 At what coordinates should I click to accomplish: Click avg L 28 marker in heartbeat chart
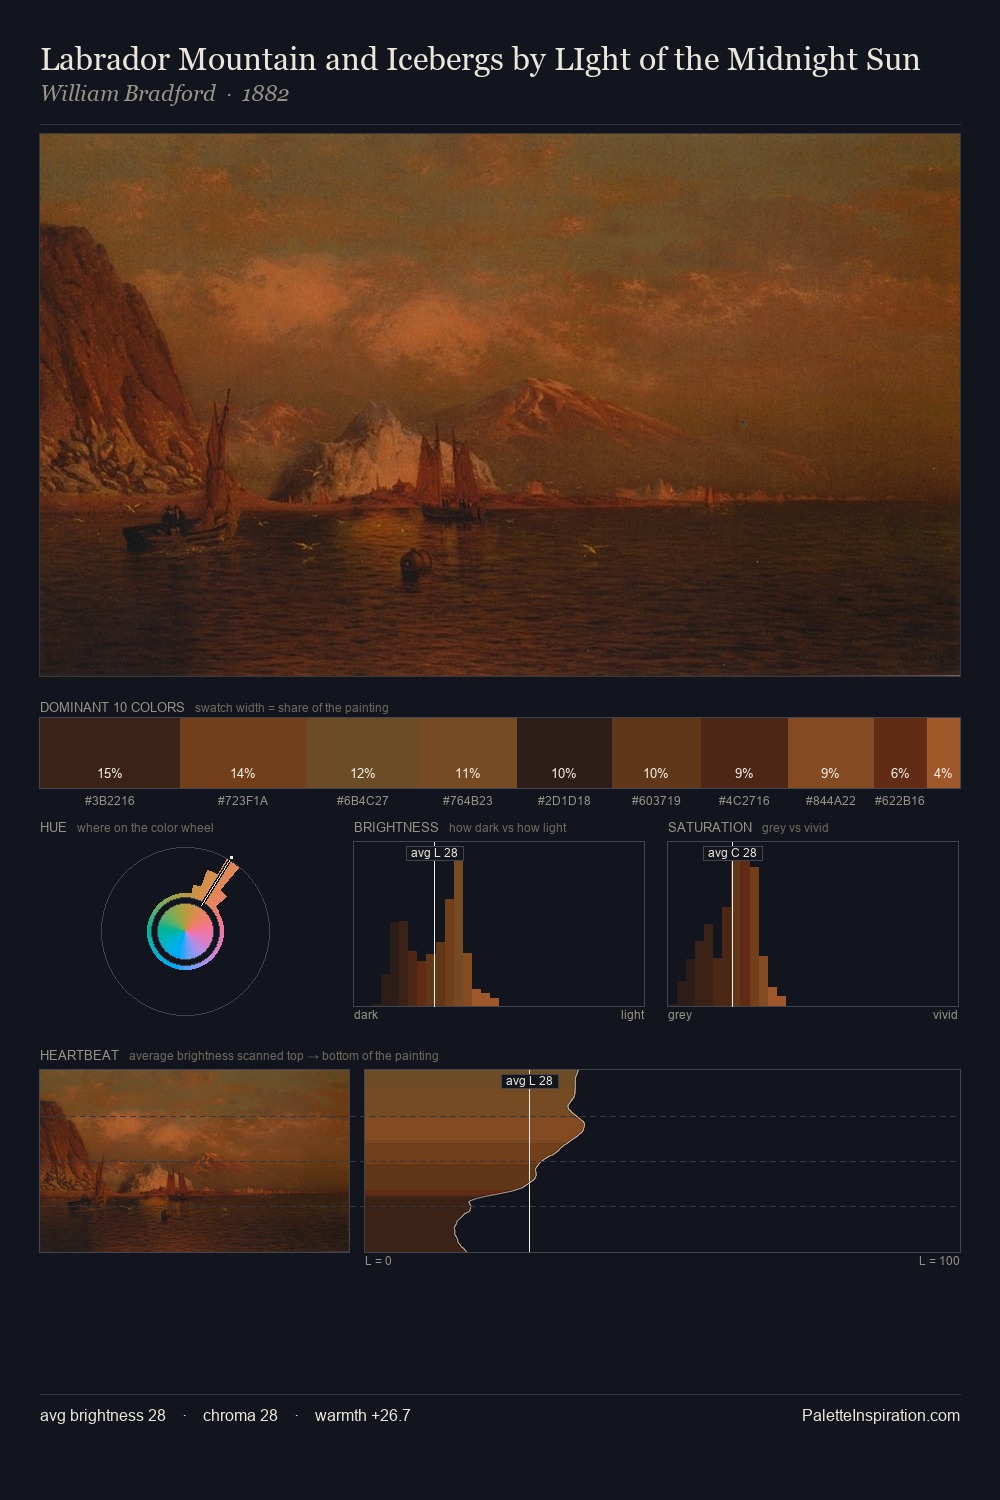tap(529, 1081)
